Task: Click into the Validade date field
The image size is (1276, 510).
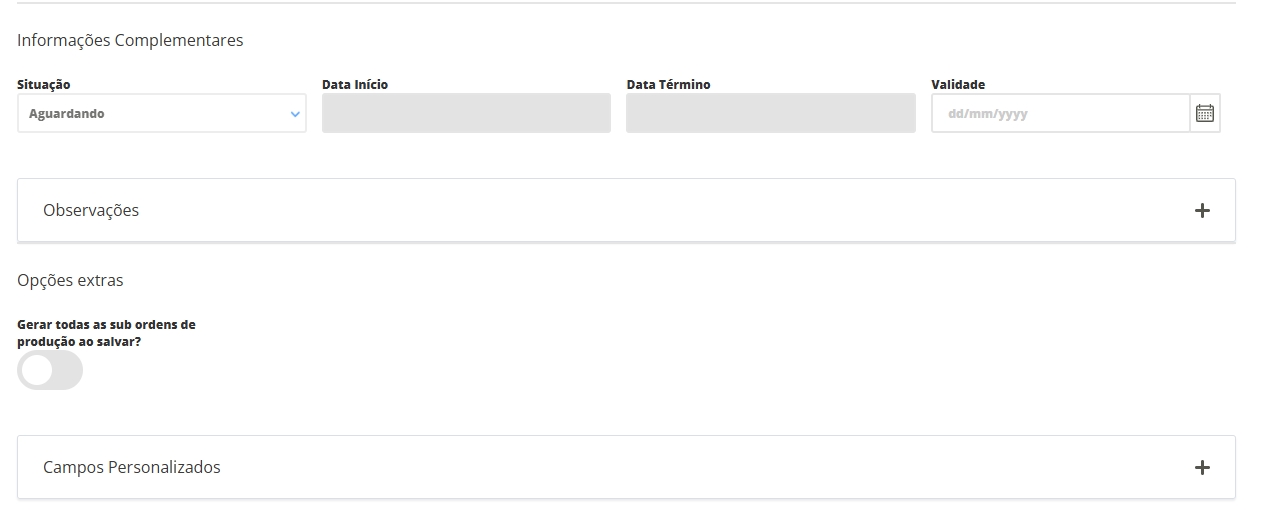Action: pos(1060,114)
